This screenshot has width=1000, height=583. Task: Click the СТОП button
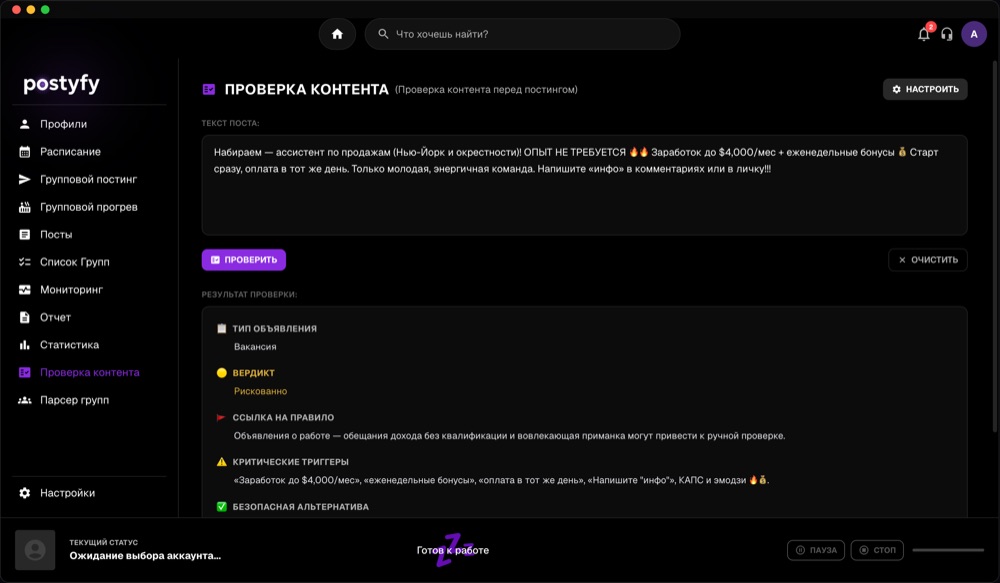click(877, 550)
